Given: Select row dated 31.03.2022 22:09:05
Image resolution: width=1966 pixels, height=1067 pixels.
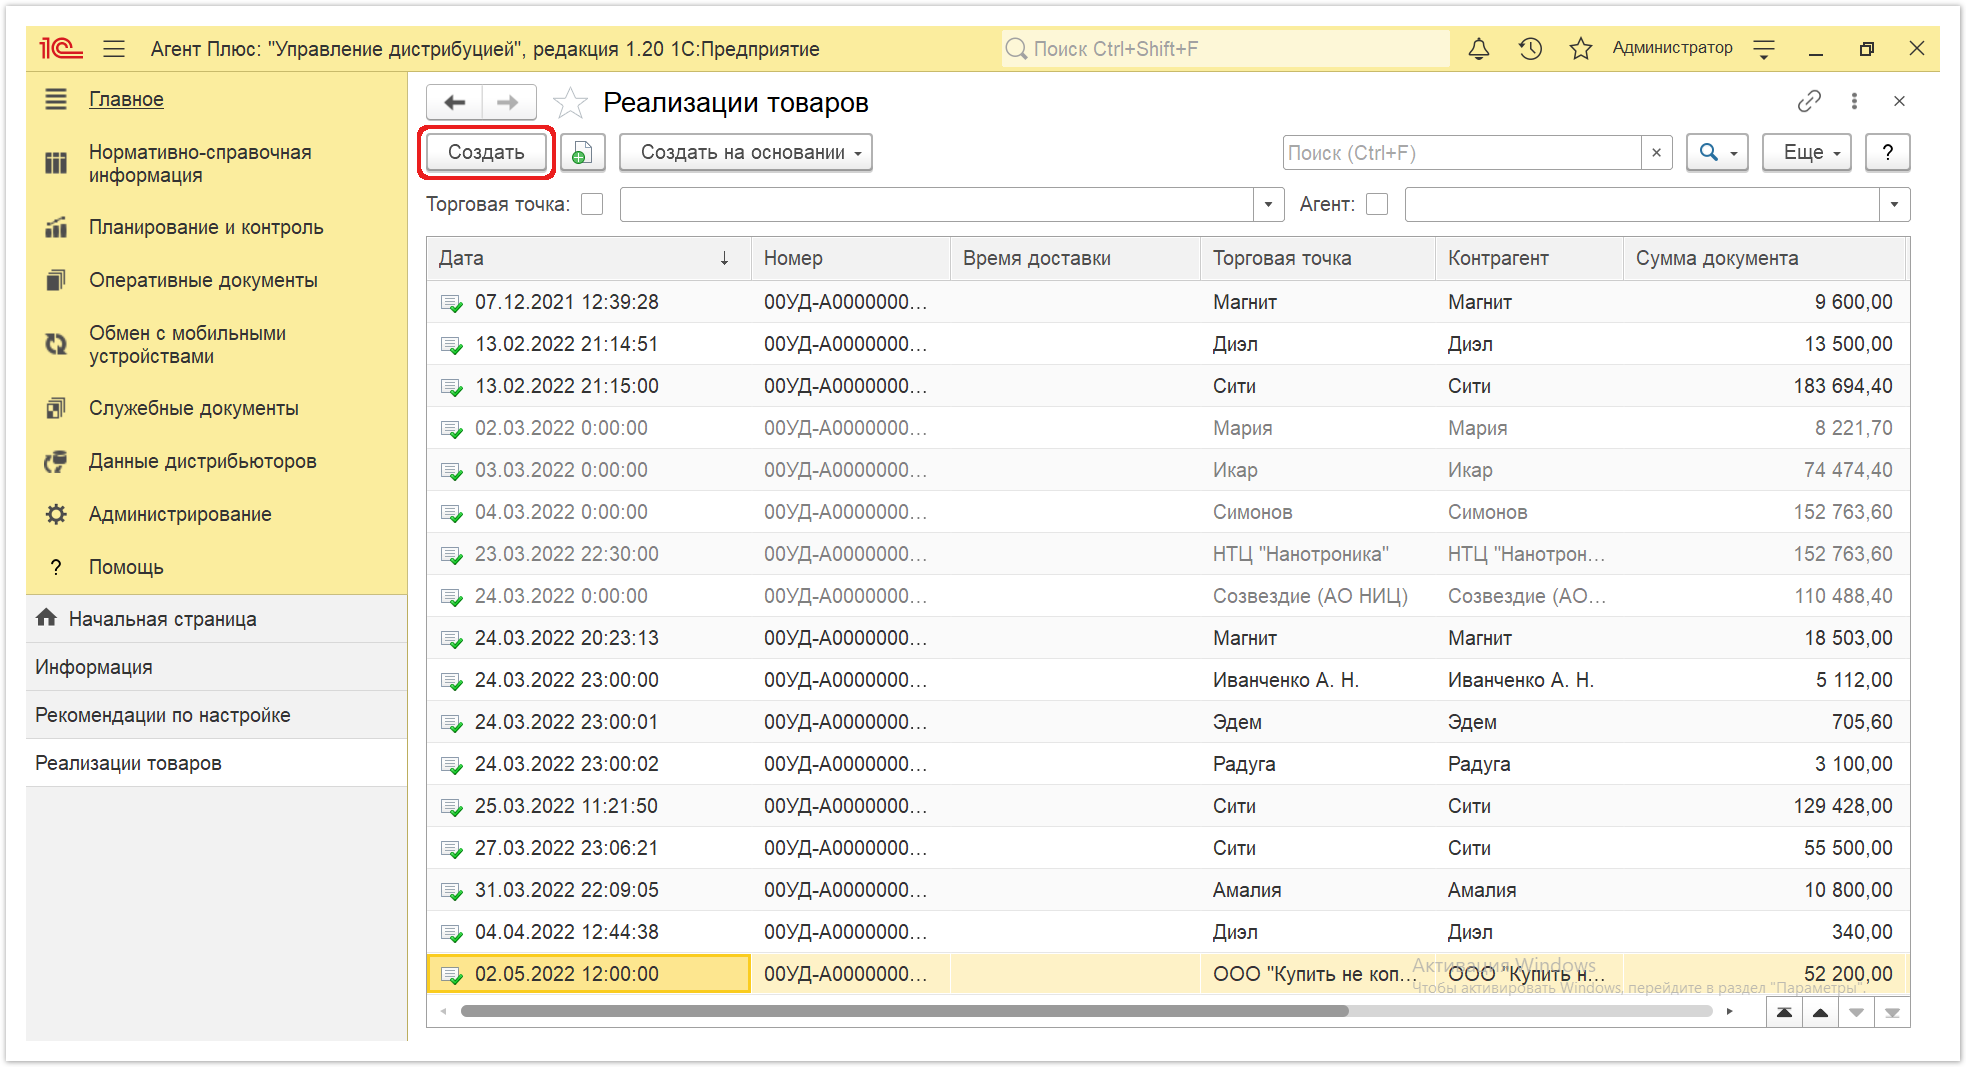Looking at the screenshot, I should click(1168, 890).
